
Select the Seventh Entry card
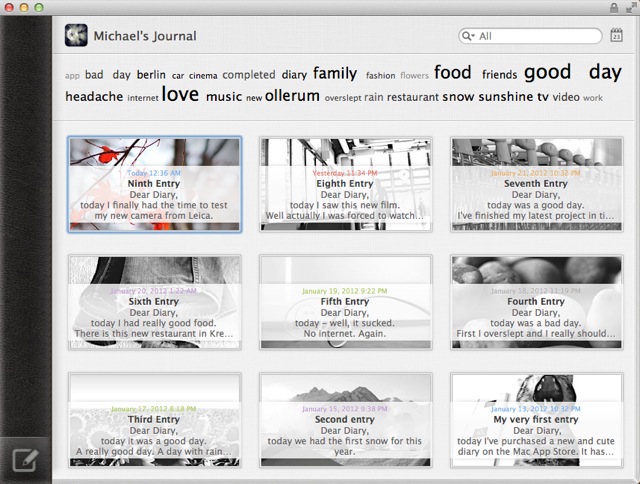(536, 185)
